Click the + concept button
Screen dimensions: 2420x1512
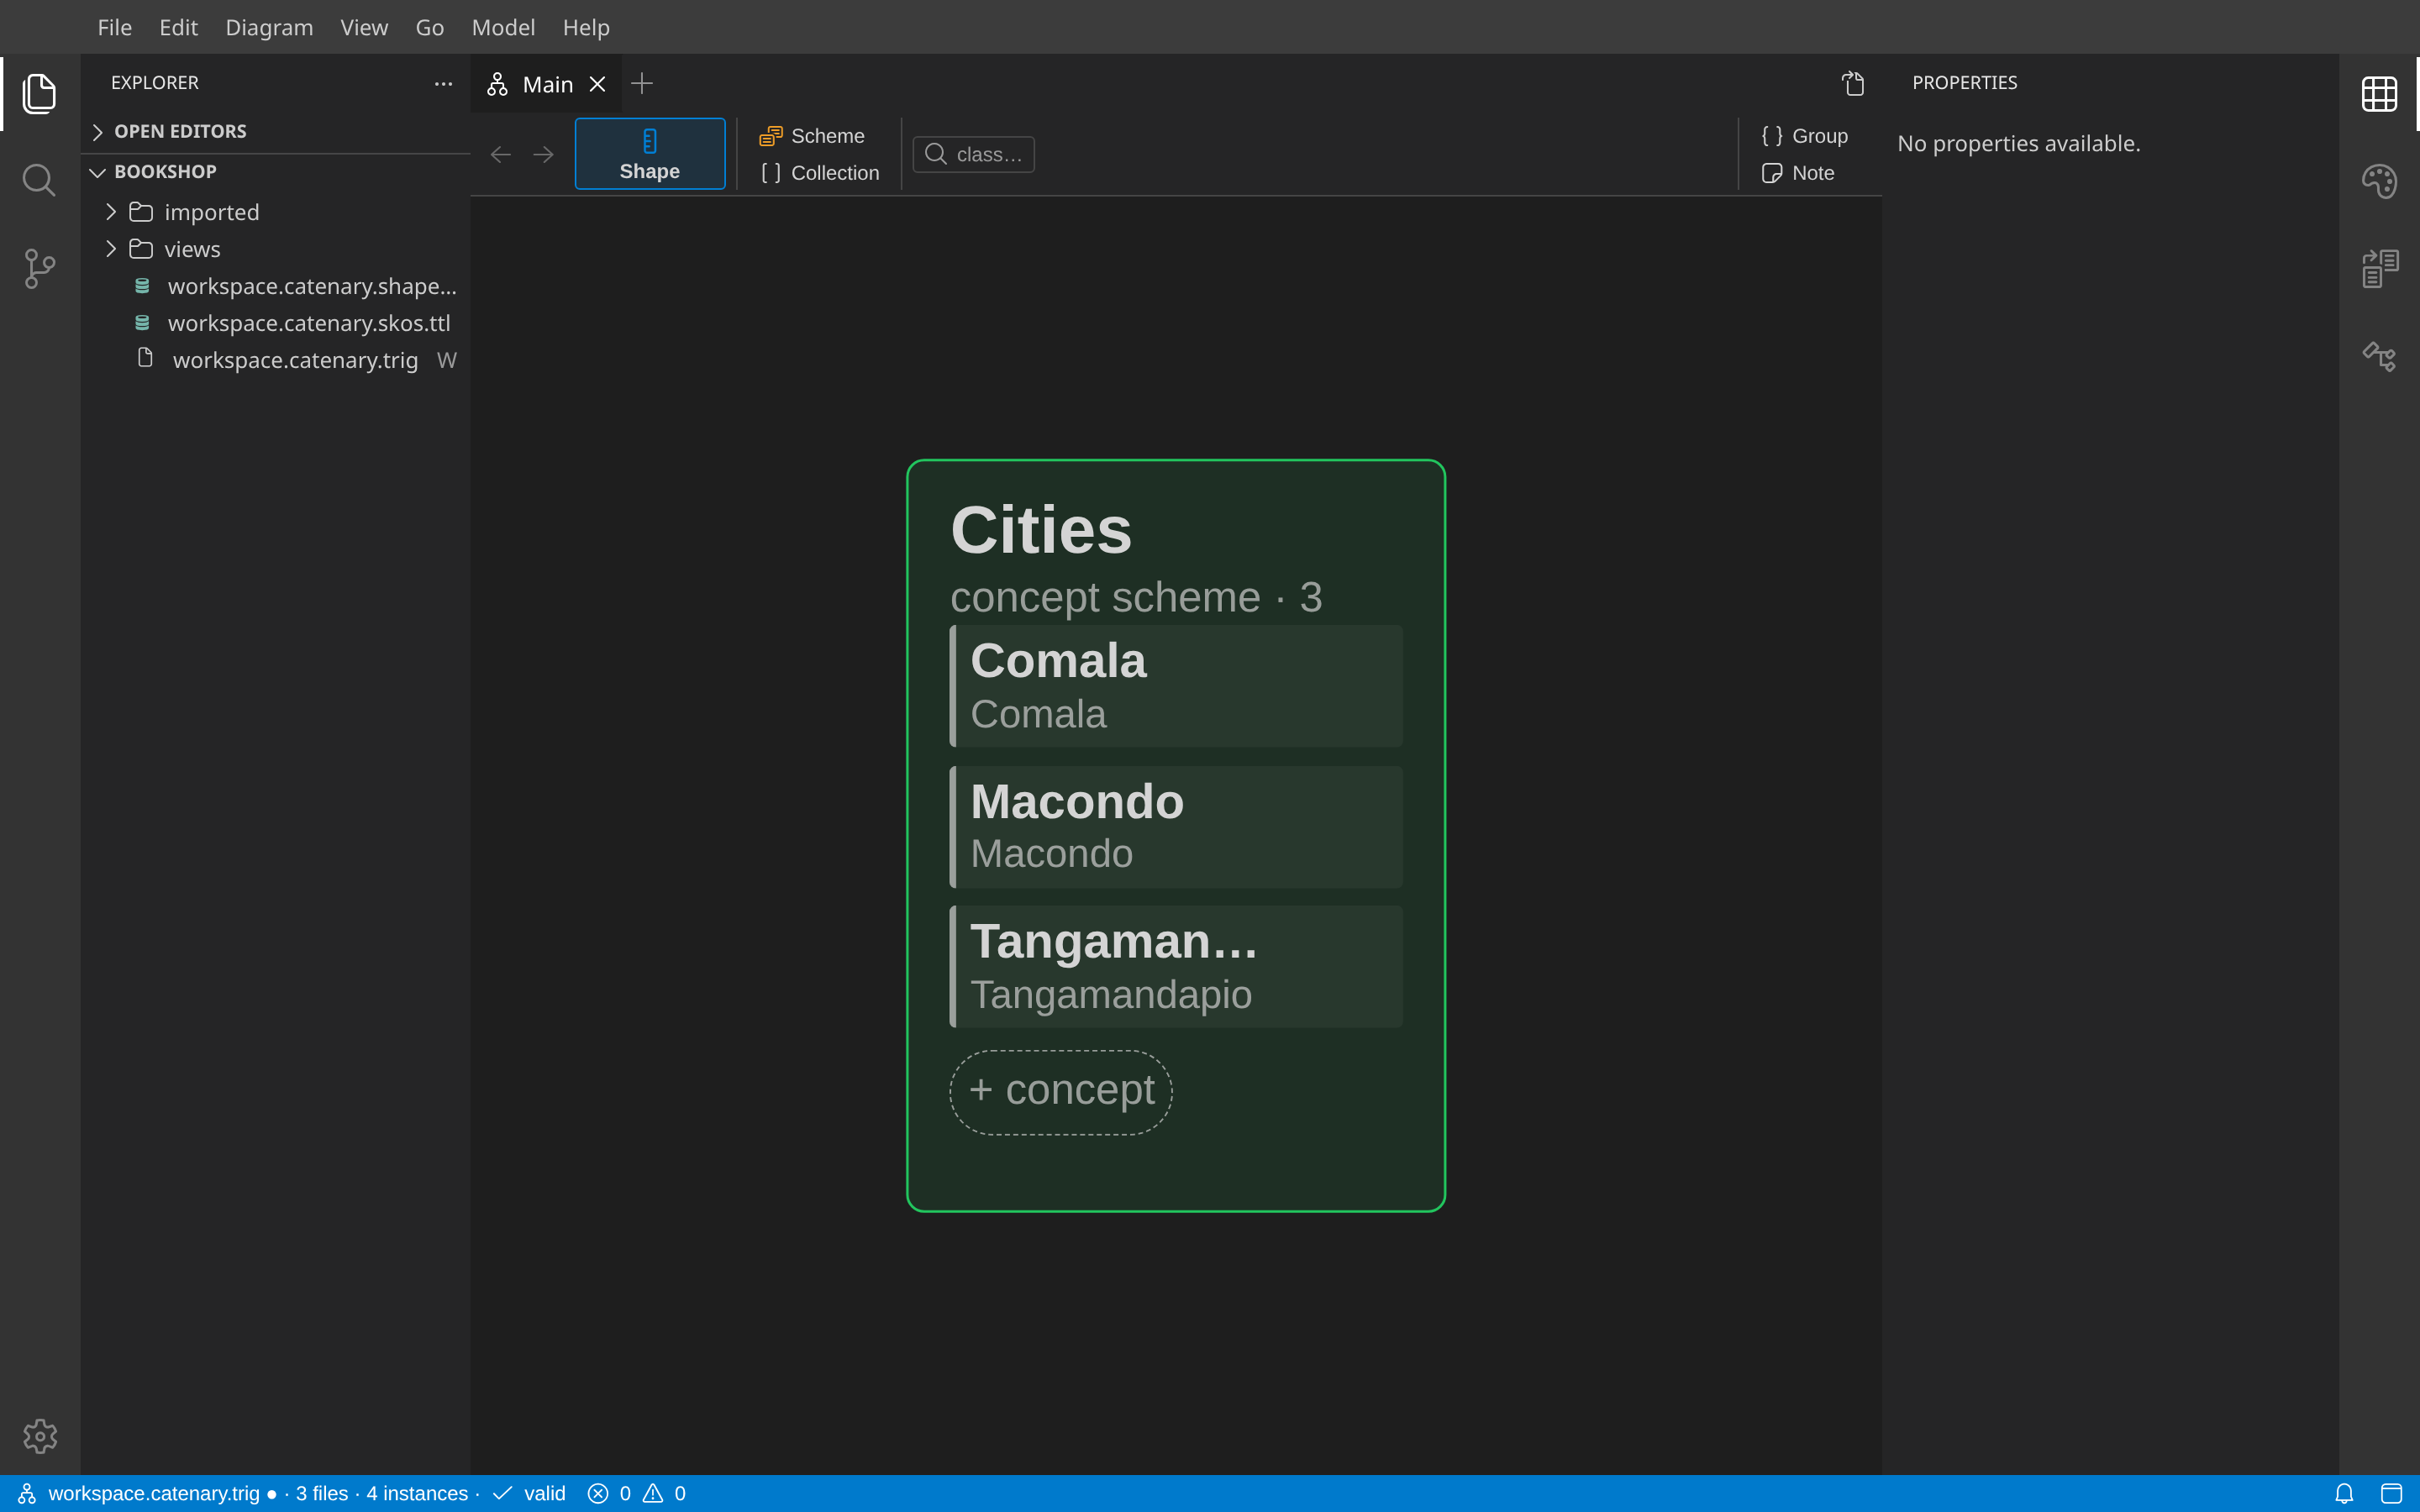pos(1061,1091)
